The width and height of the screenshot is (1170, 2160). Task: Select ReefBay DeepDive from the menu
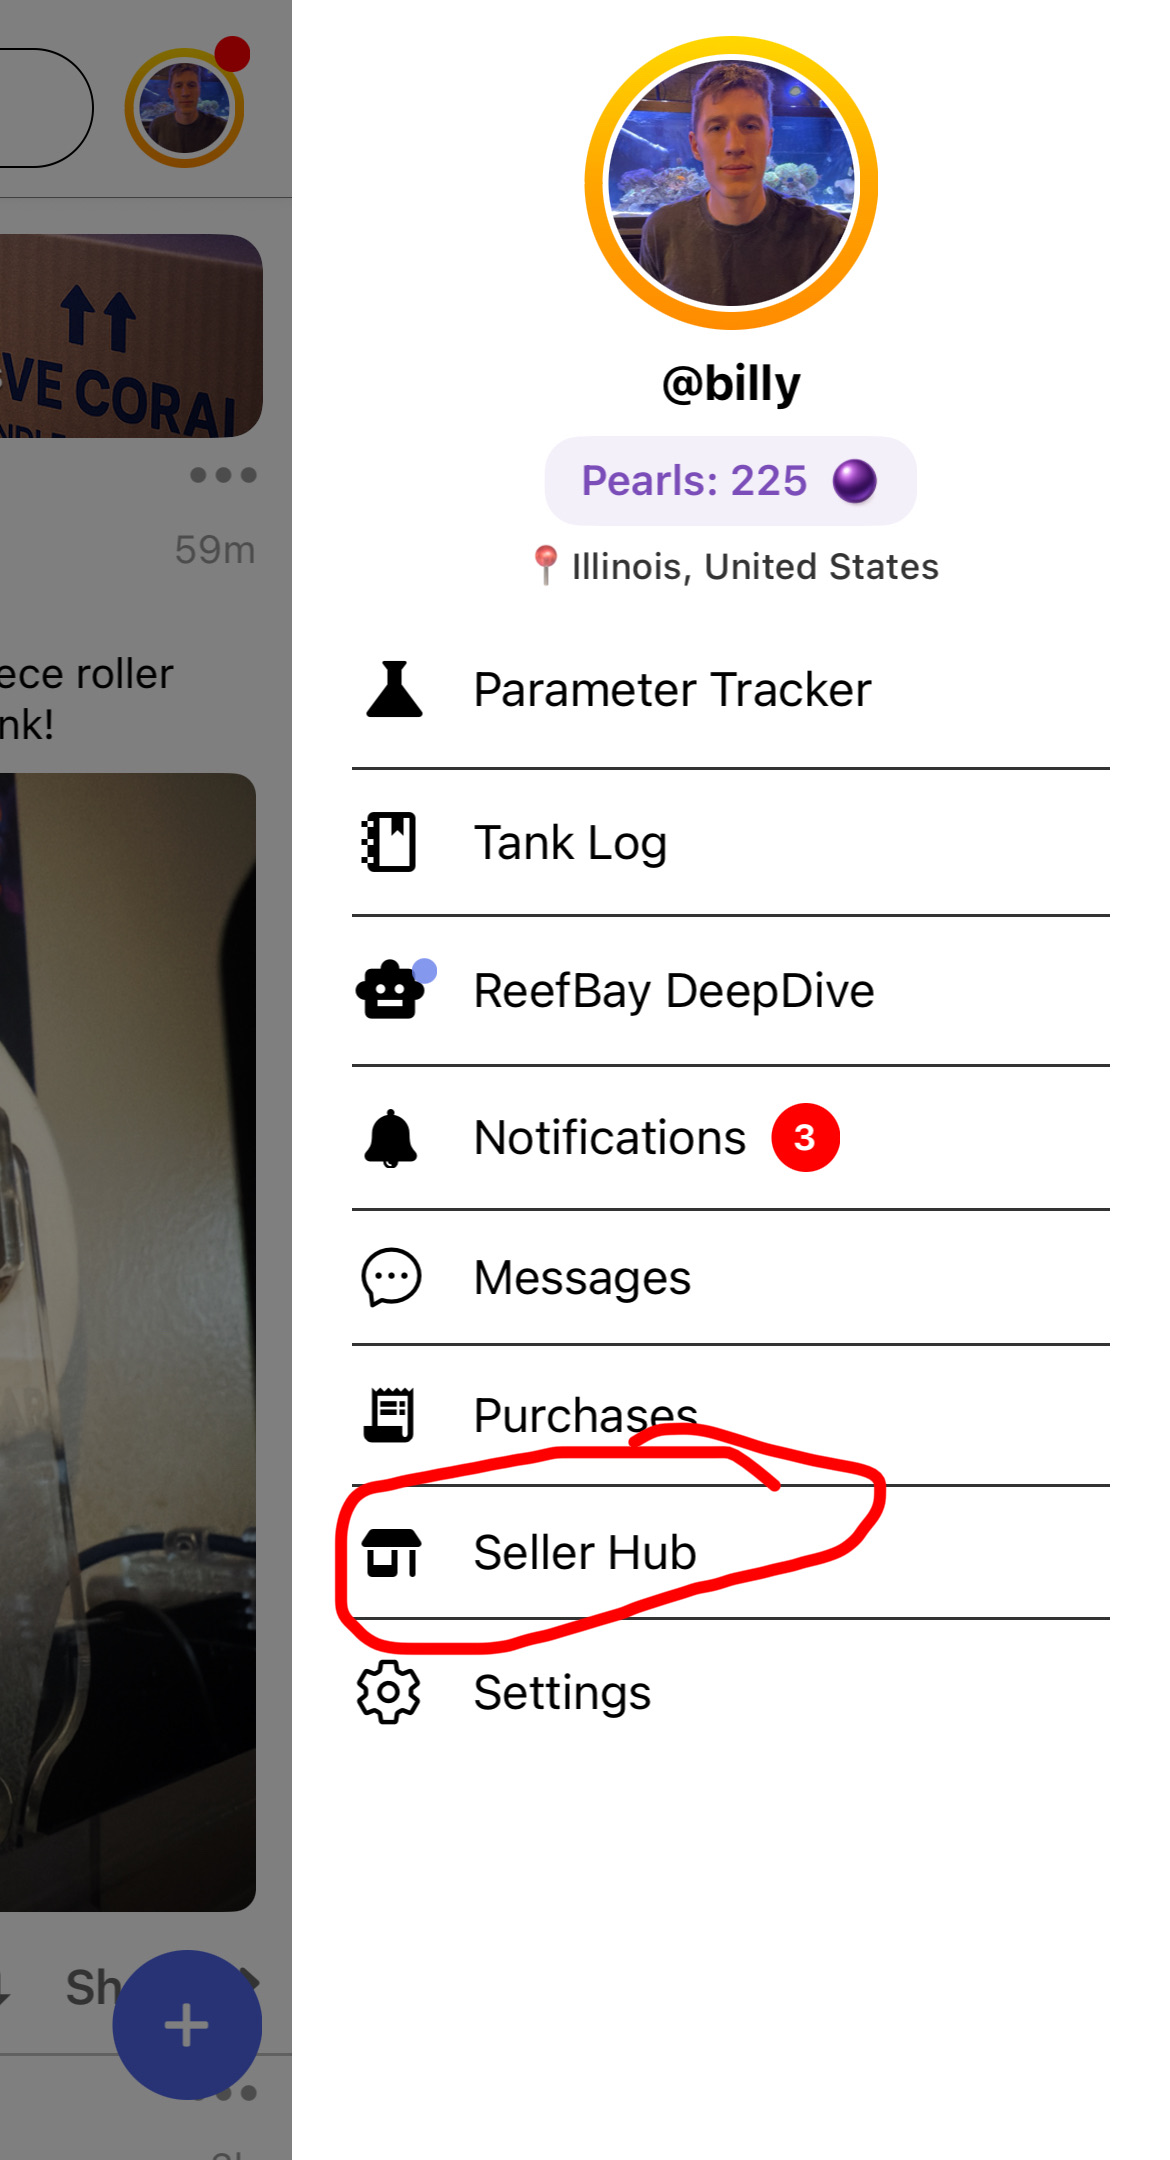coord(731,991)
